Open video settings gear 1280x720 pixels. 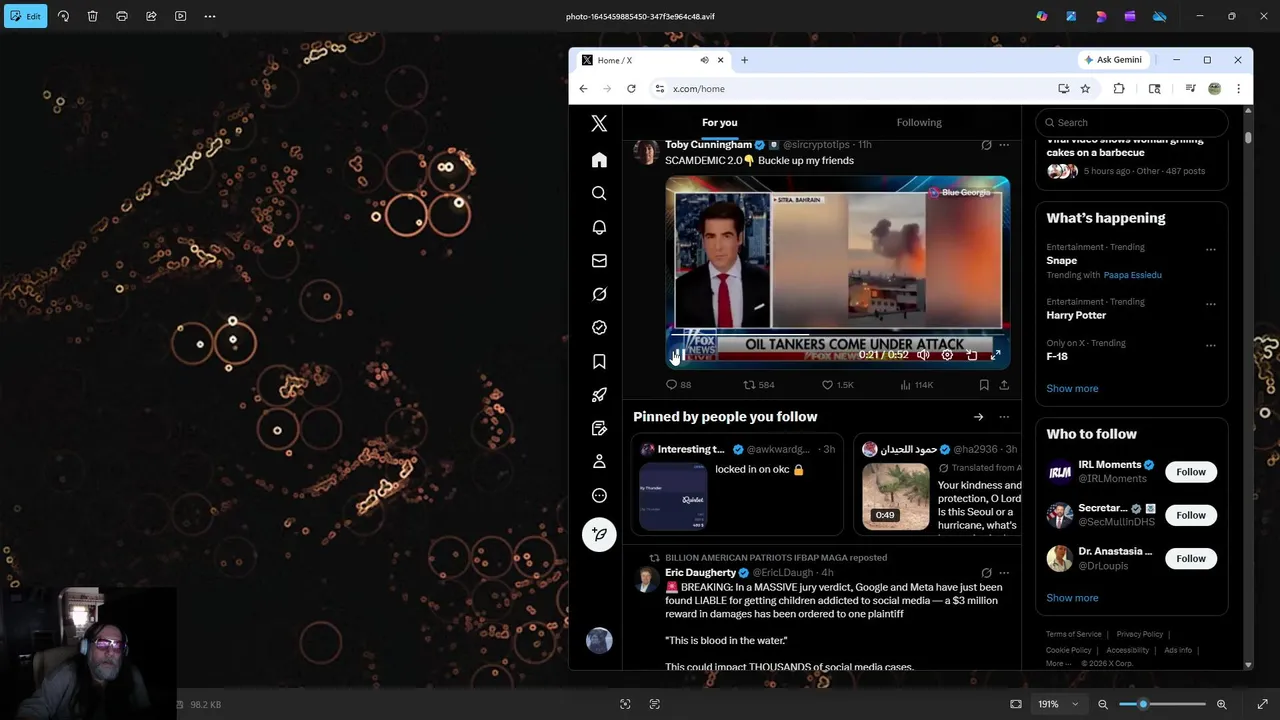[947, 355]
